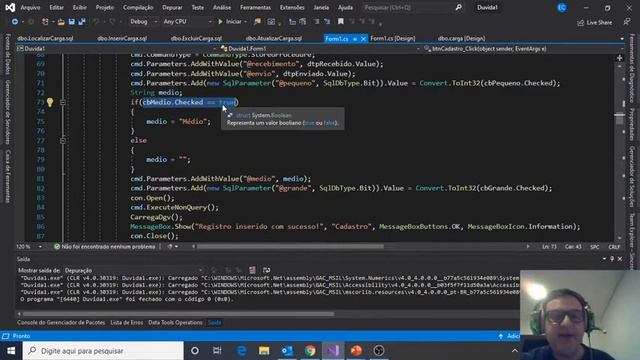Image resolution: width=640 pixels, height=360 pixels.
Task: Switch to the Form1.cs [Design] tab
Action: (392, 38)
